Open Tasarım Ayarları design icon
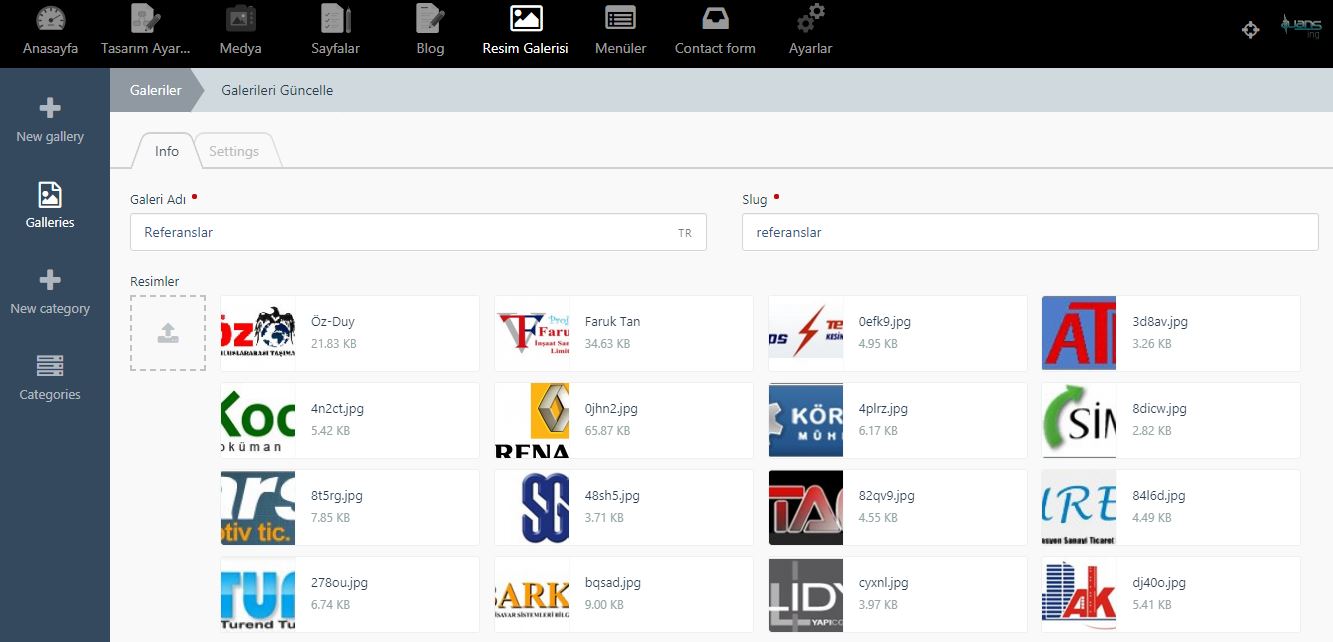1333x642 pixels. [145, 19]
